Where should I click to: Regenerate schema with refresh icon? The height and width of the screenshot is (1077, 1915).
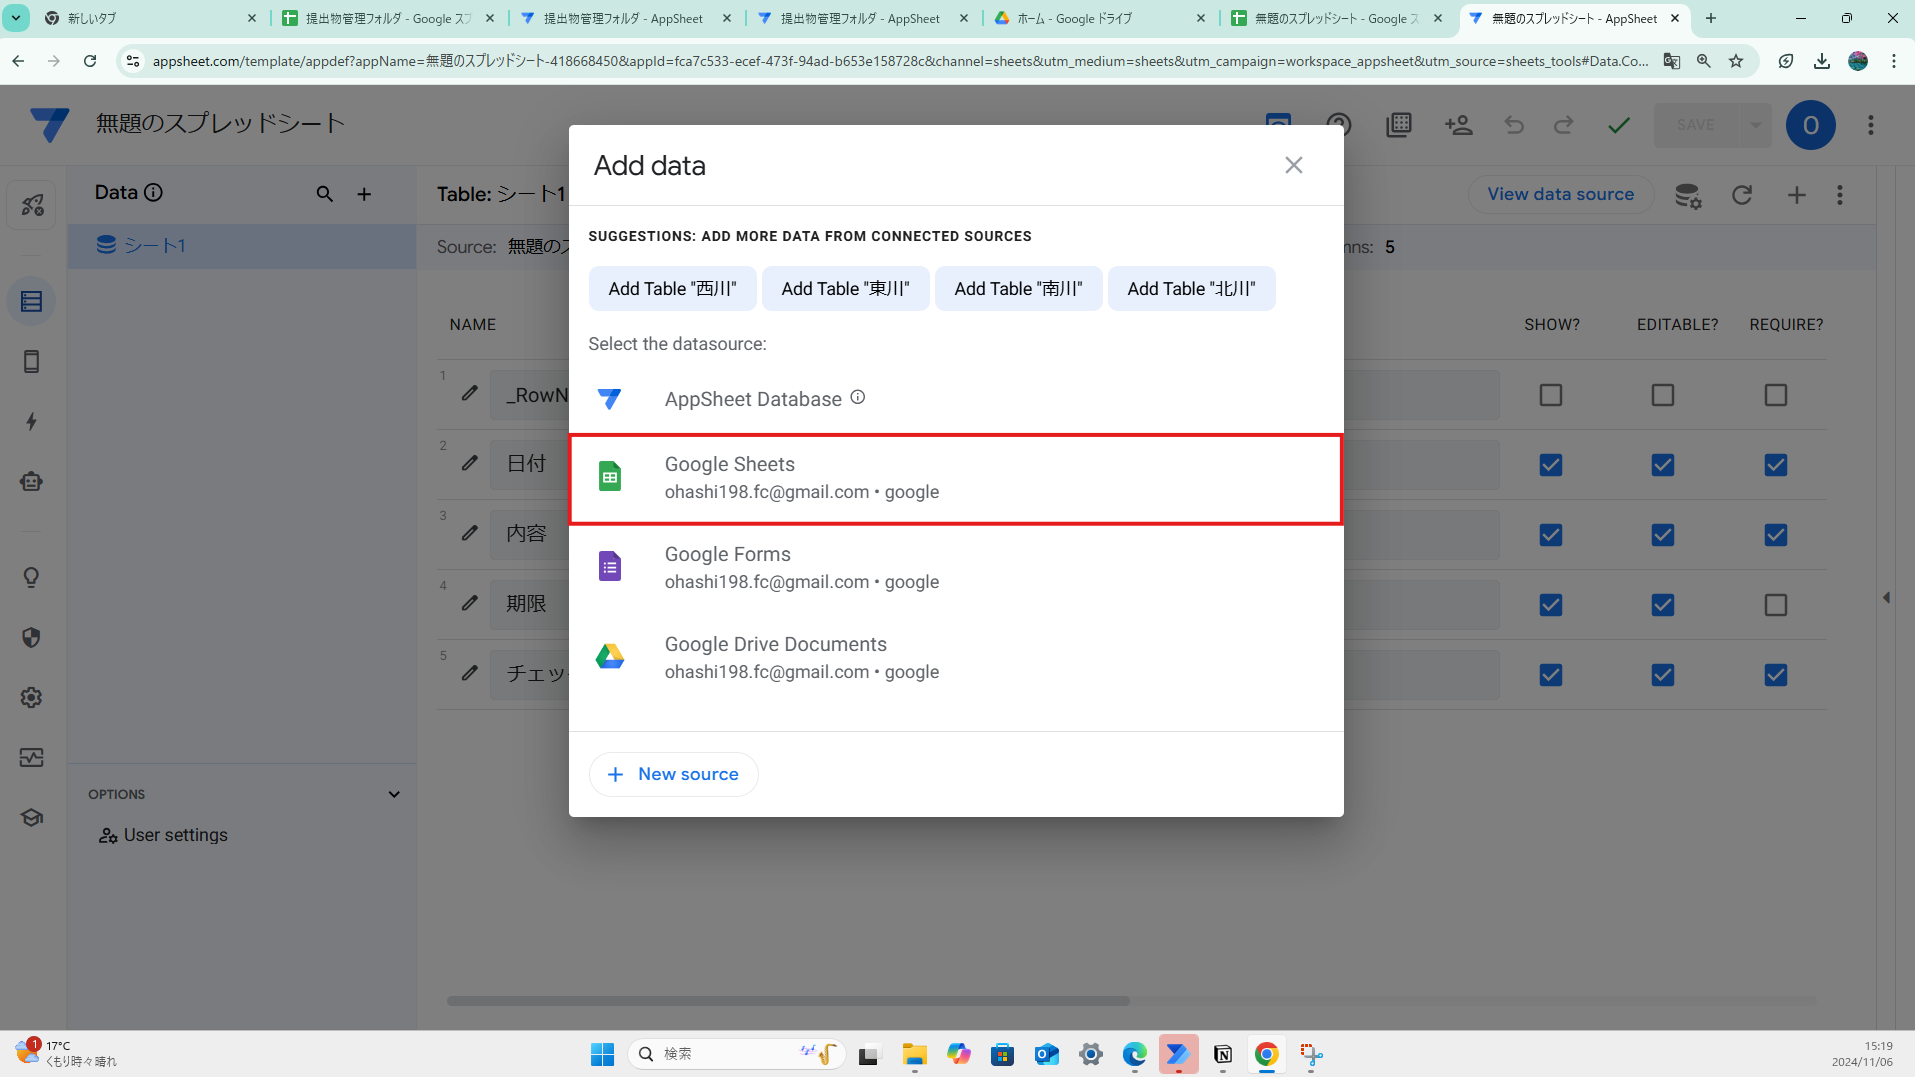point(1742,195)
